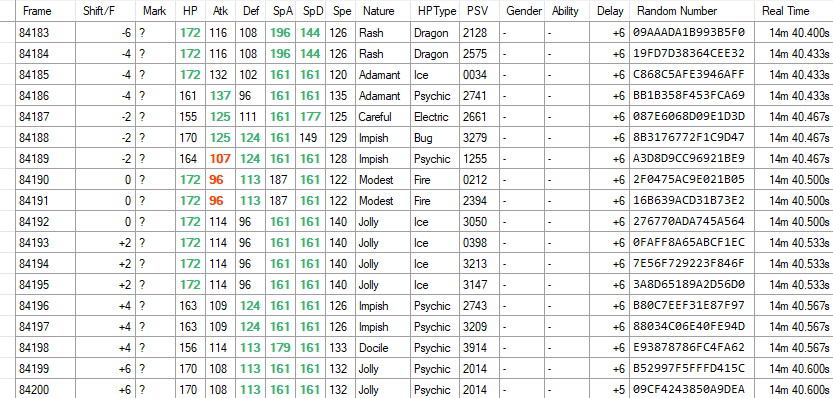Sort by the Frame column header
The height and width of the screenshot is (398, 833).
tap(45, 11)
